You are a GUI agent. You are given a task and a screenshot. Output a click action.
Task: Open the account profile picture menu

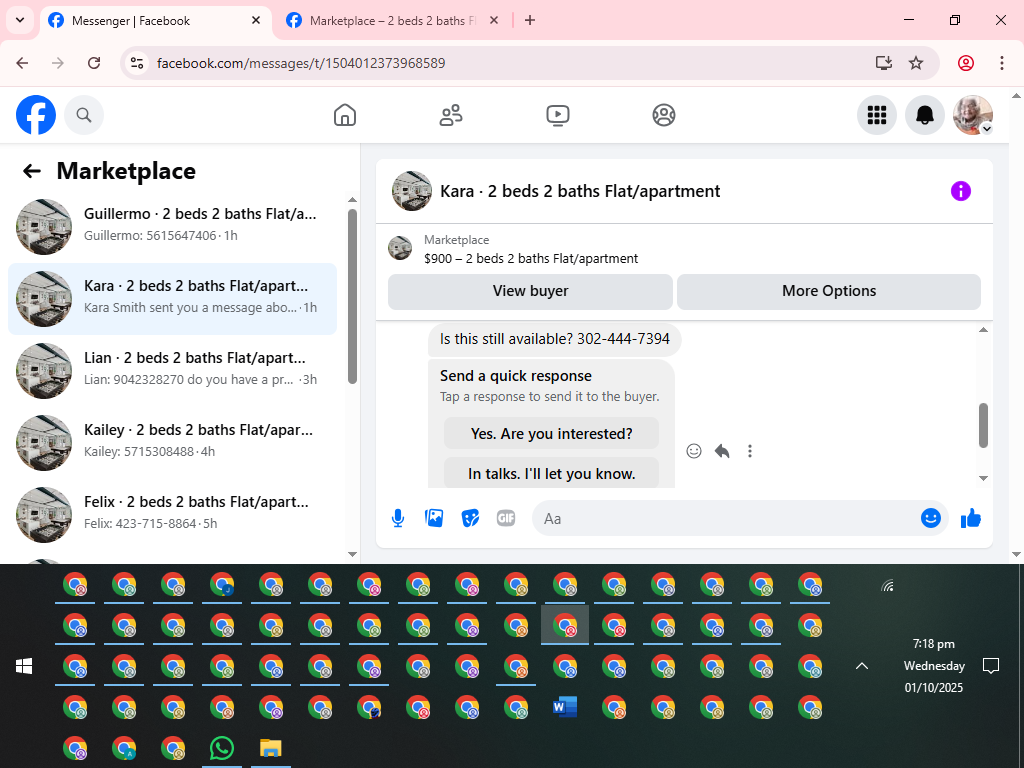click(x=973, y=115)
